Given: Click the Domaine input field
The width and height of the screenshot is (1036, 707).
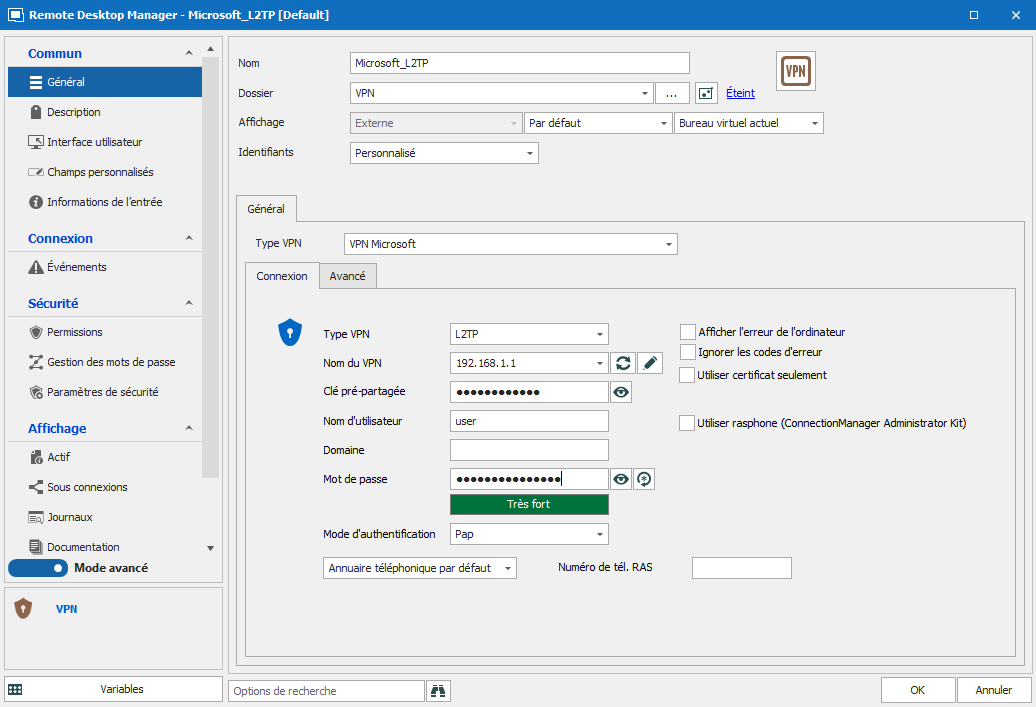Looking at the screenshot, I should point(529,450).
